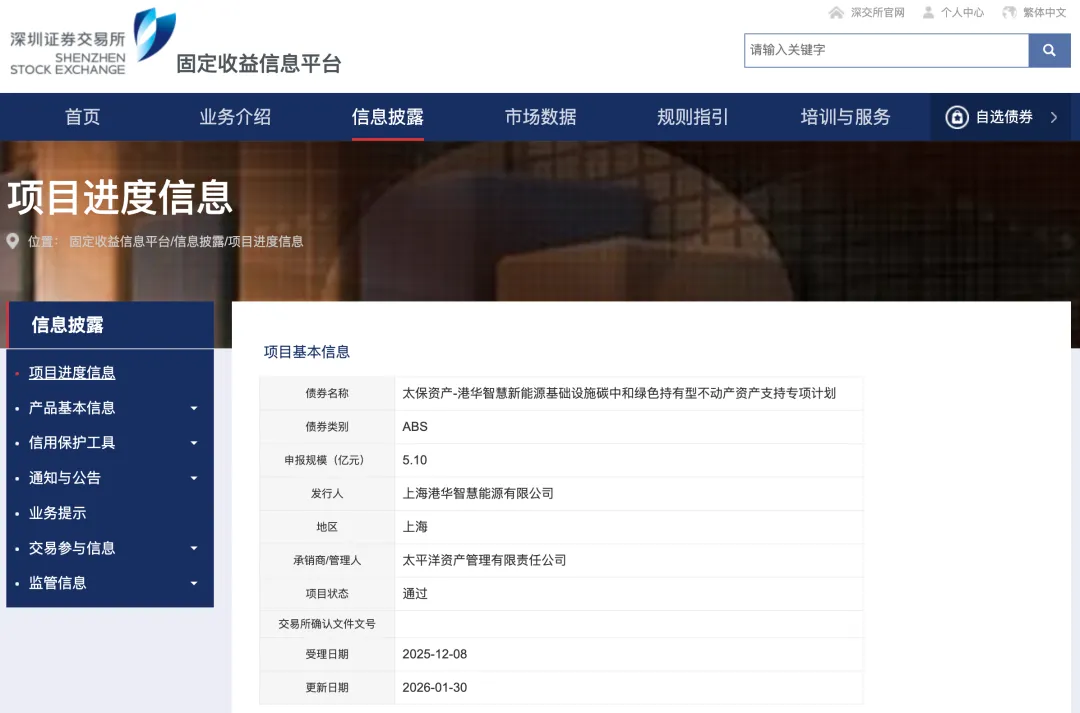Image resolution: width=1080 pixels, height=713 pixels.
Task: Click the 项目进度信息 page heading
Action: (x=120, y=198)
